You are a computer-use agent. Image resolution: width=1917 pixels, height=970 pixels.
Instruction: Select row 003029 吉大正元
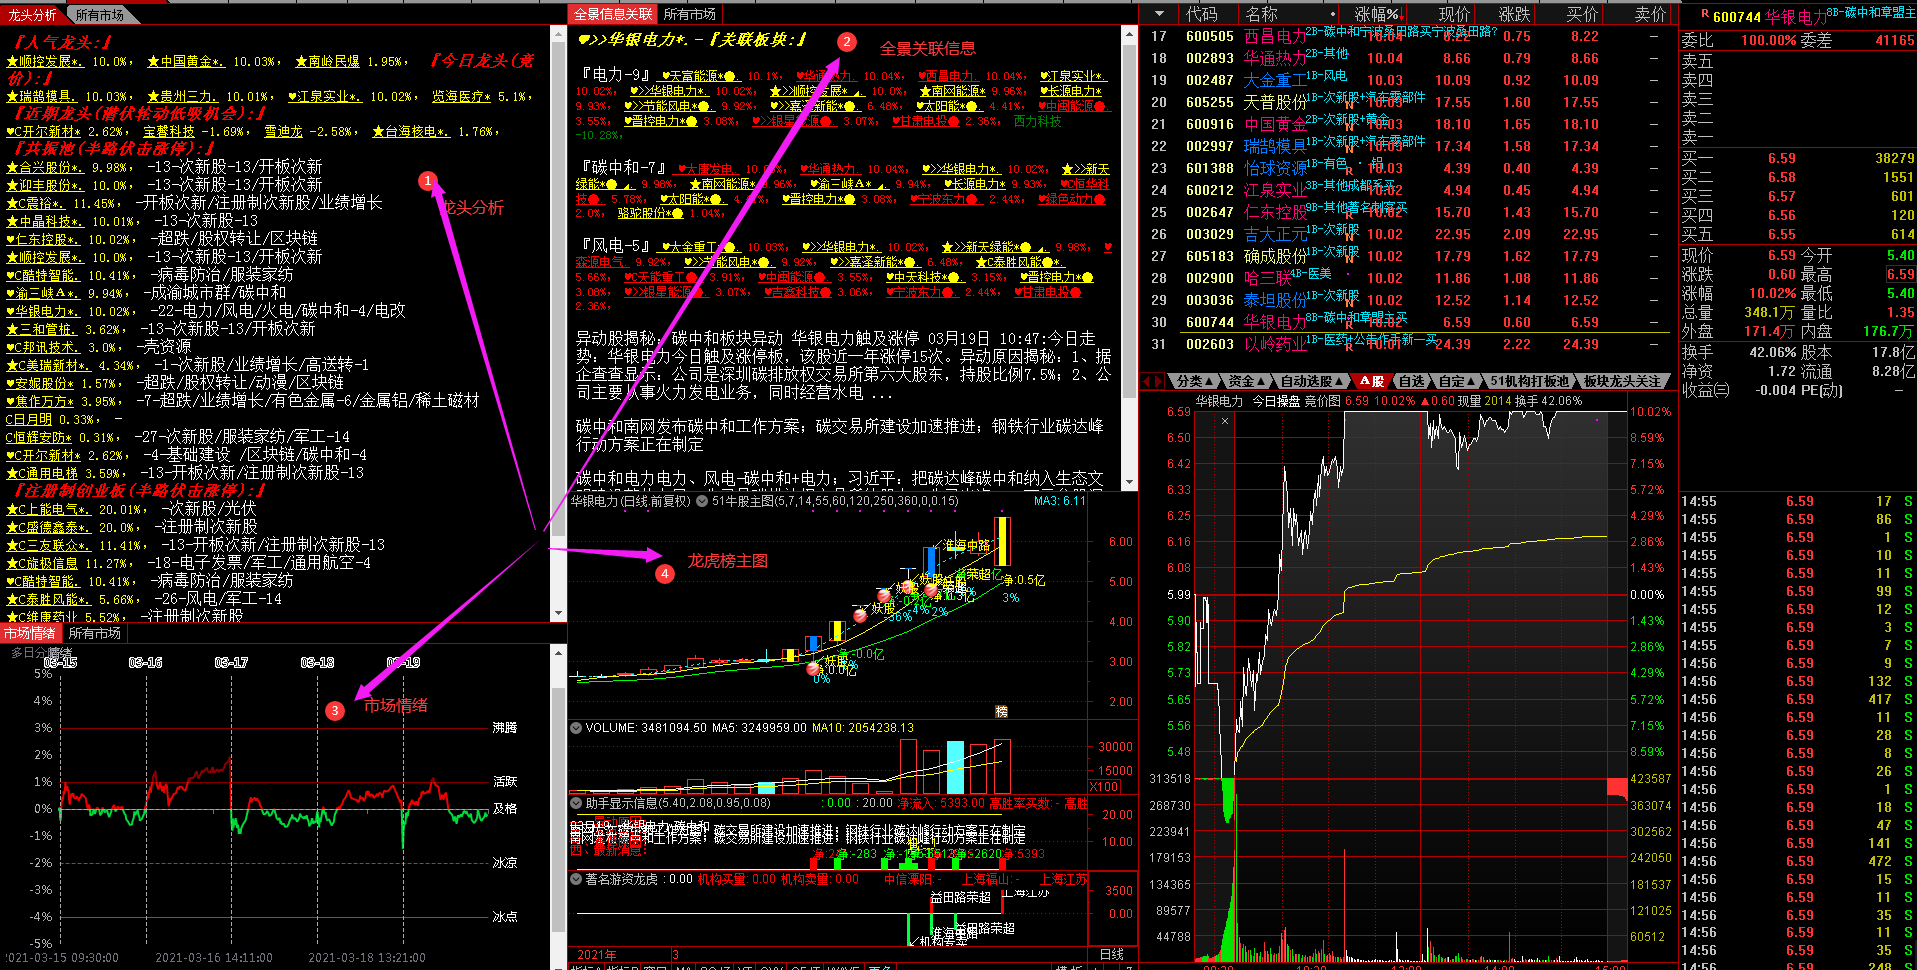[x=1408, y=234]
